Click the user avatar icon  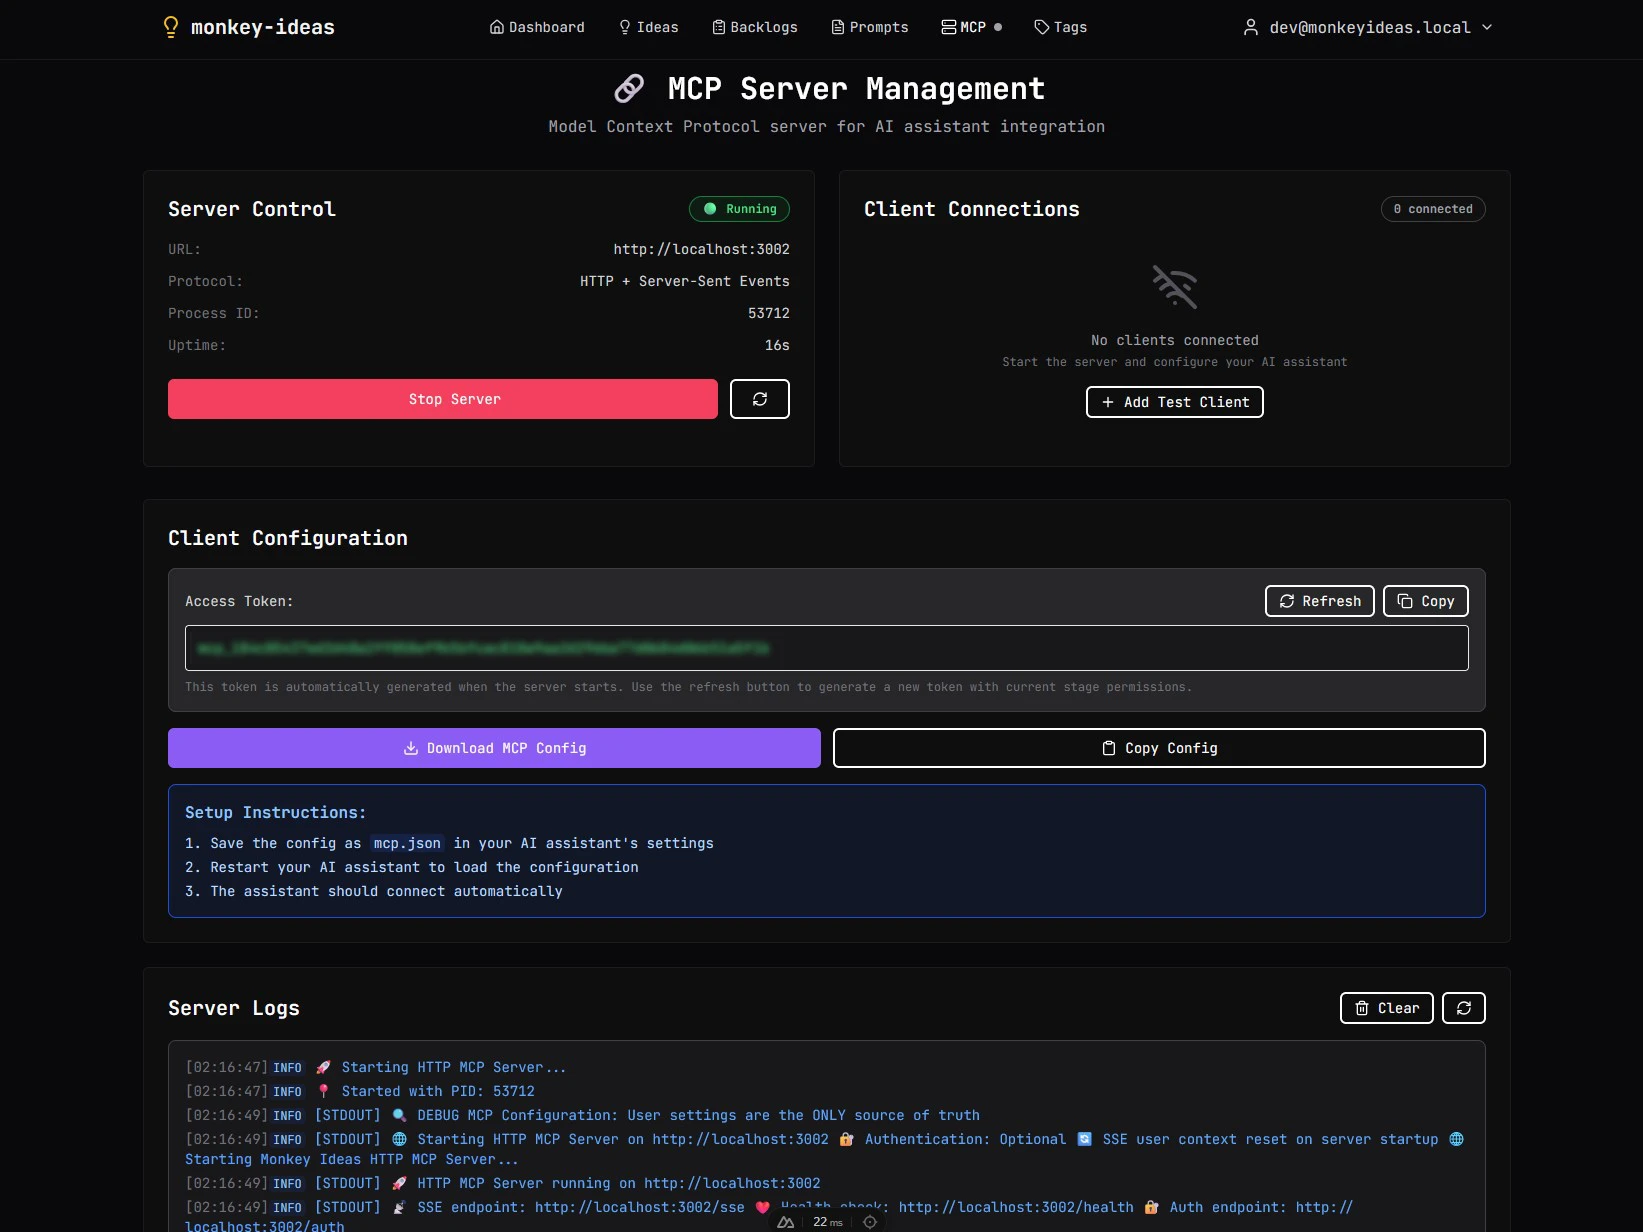[1251, 27]
